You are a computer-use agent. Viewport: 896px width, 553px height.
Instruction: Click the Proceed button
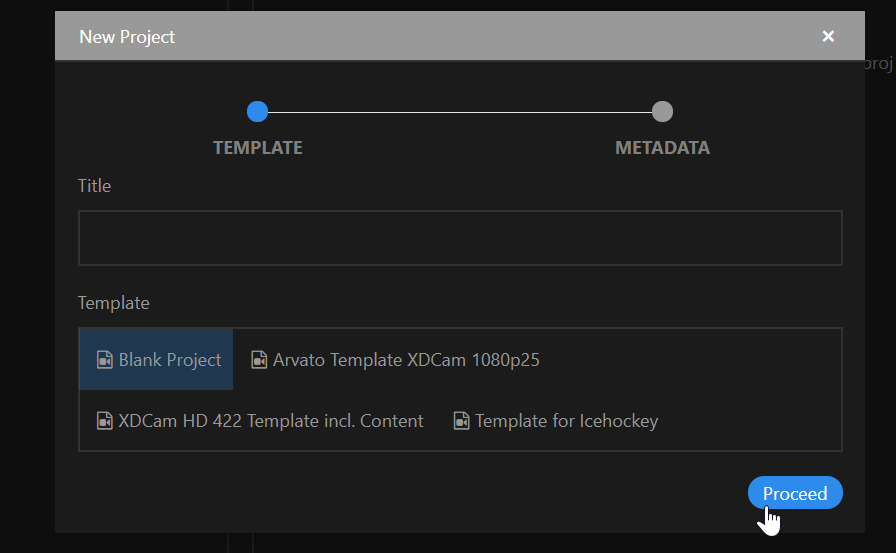[795, 492]
